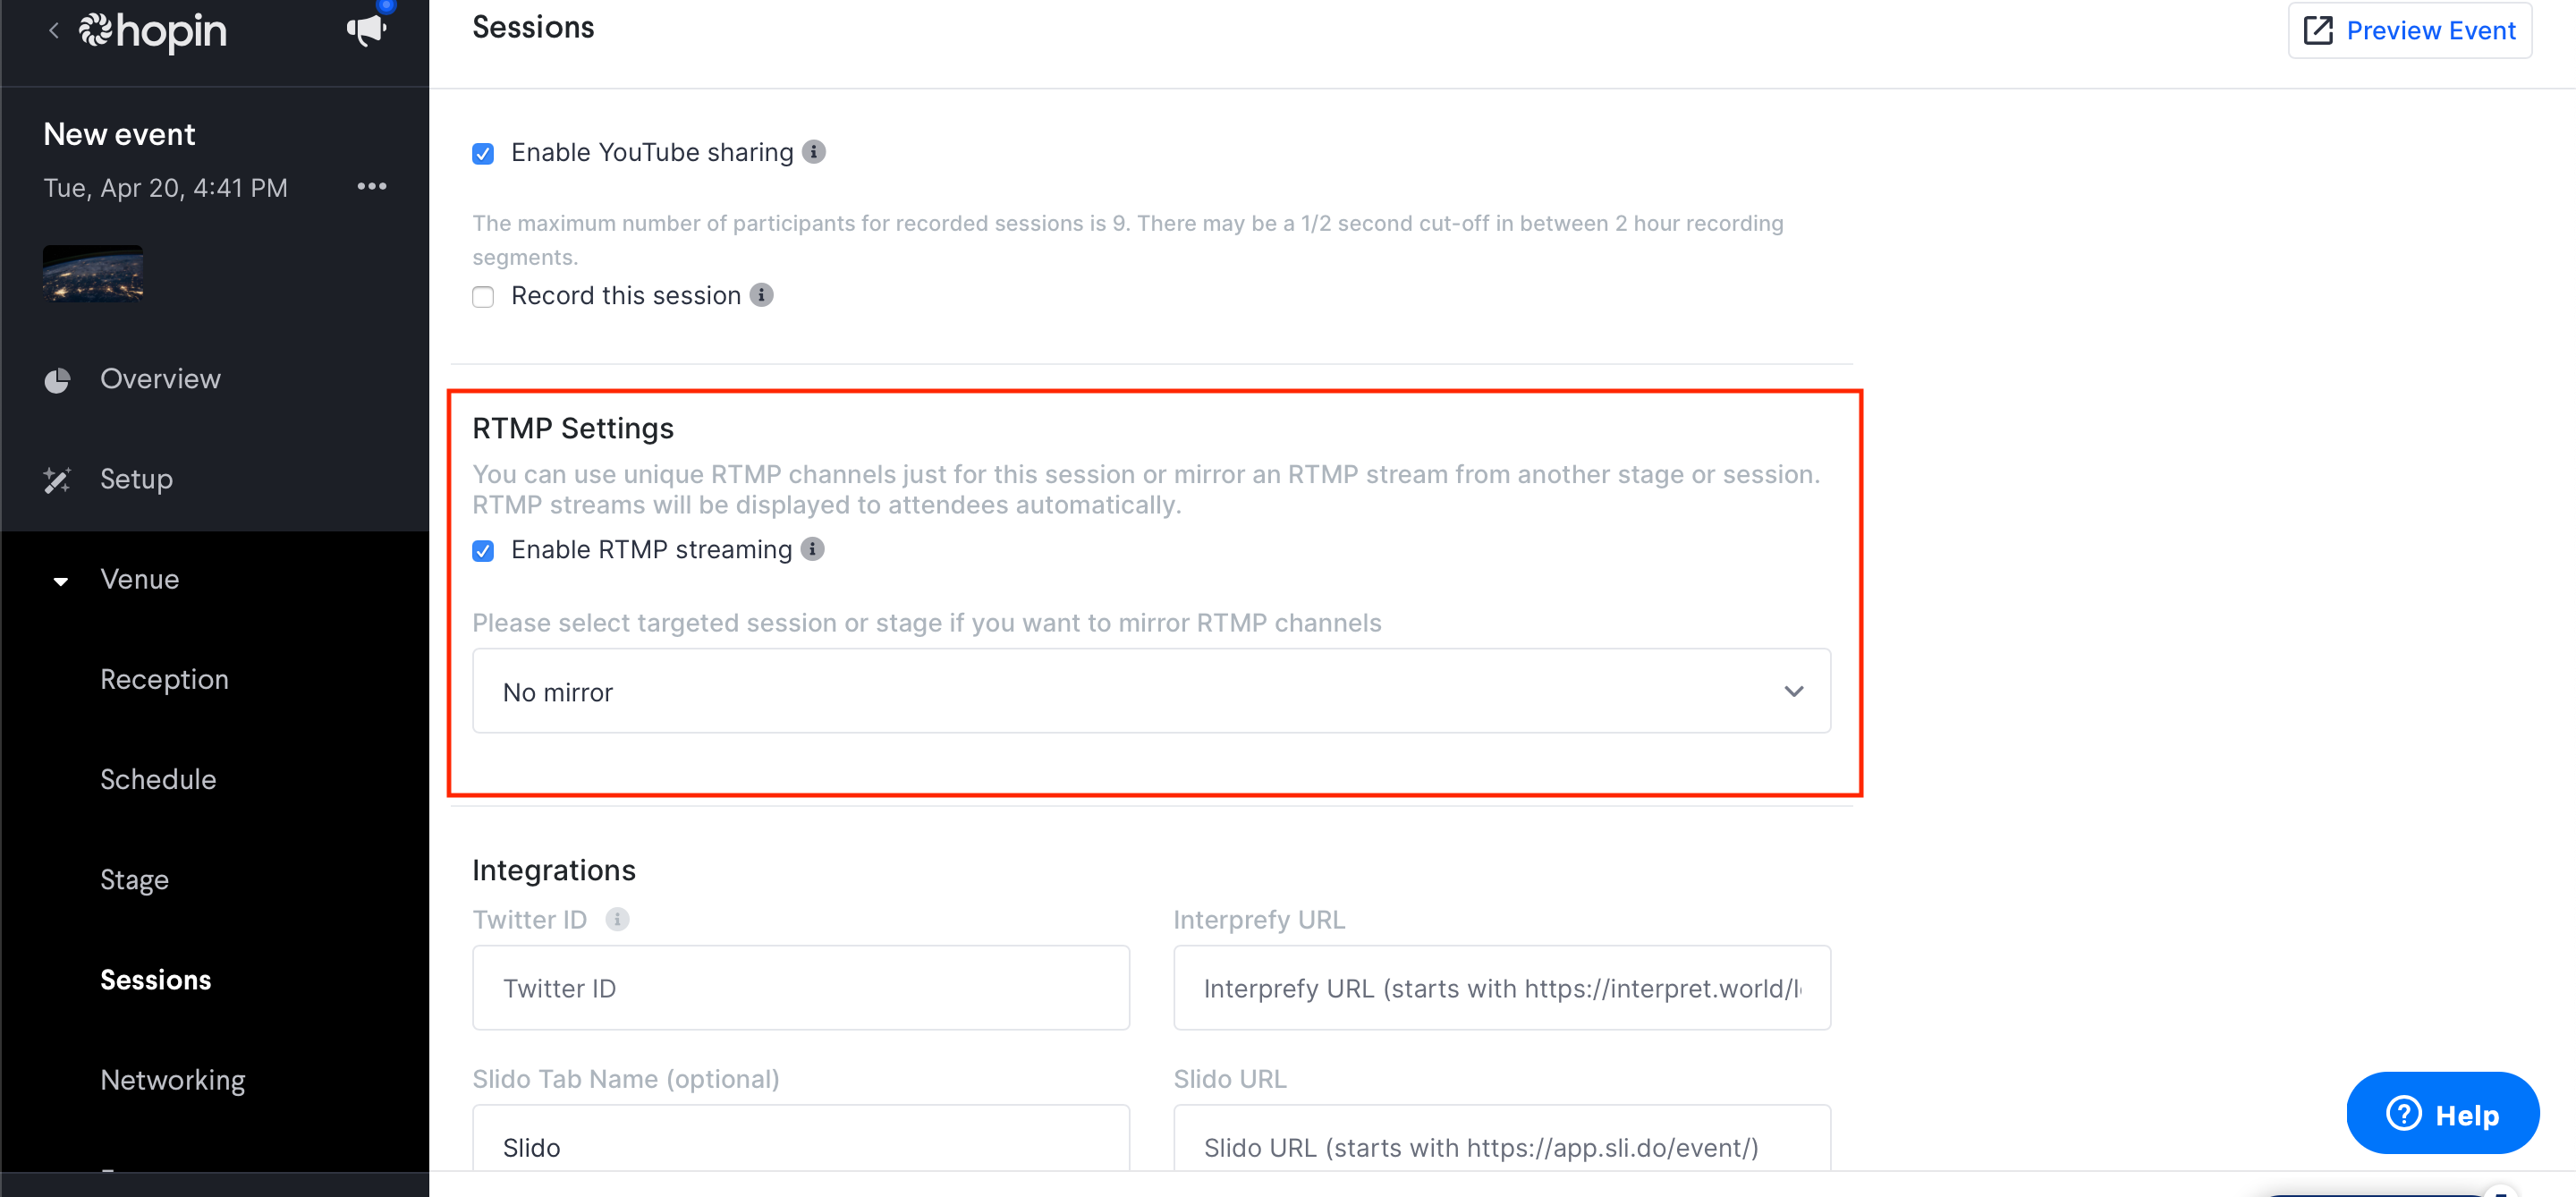Click the YouTube sharing info icon

(x=814, y=152)
